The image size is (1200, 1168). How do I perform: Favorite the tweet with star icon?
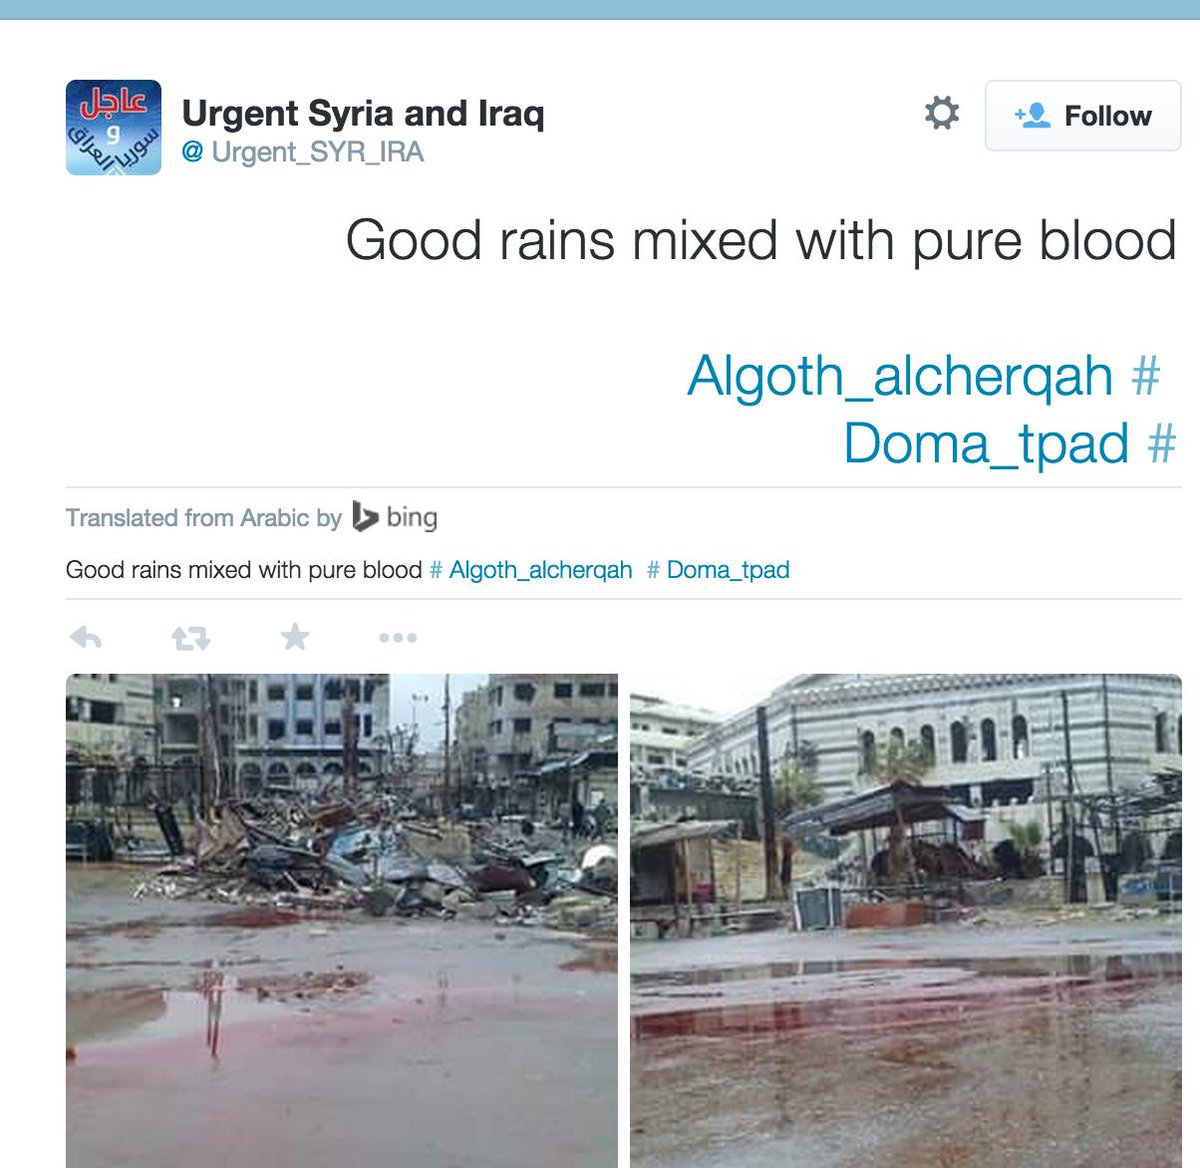(295, 636)
